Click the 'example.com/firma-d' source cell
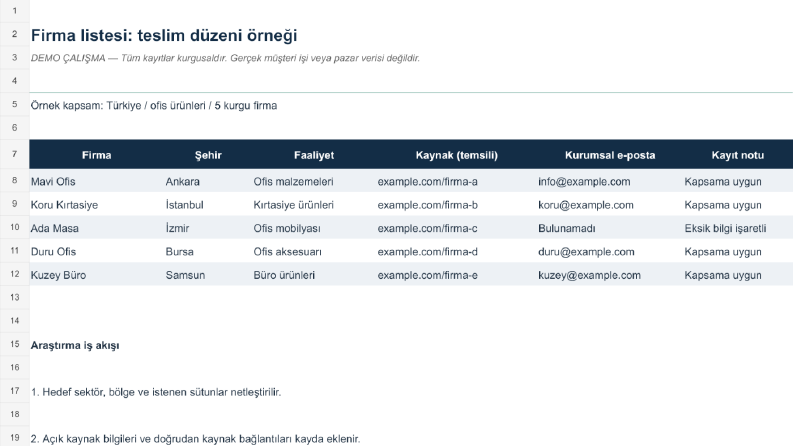Screen dimensions: 793x446 427,252
